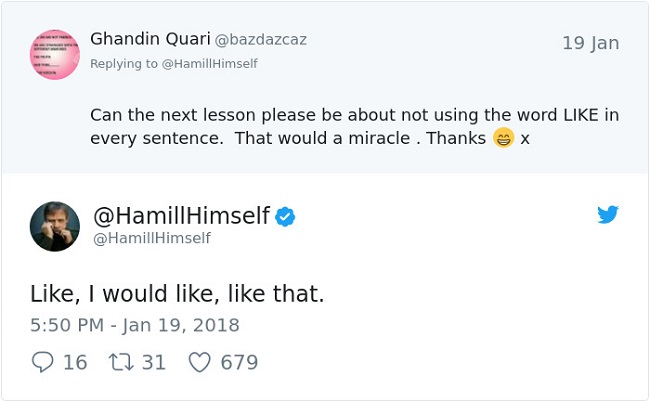Click the retweet count of 31
650x402 pixels.
pyautogui.click(x=153, y=362)
